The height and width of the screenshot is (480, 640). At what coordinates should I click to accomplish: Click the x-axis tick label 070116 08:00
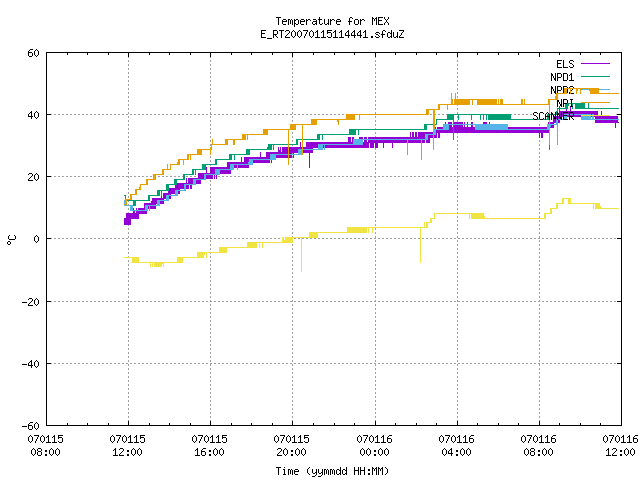click(x=539, y=446)
